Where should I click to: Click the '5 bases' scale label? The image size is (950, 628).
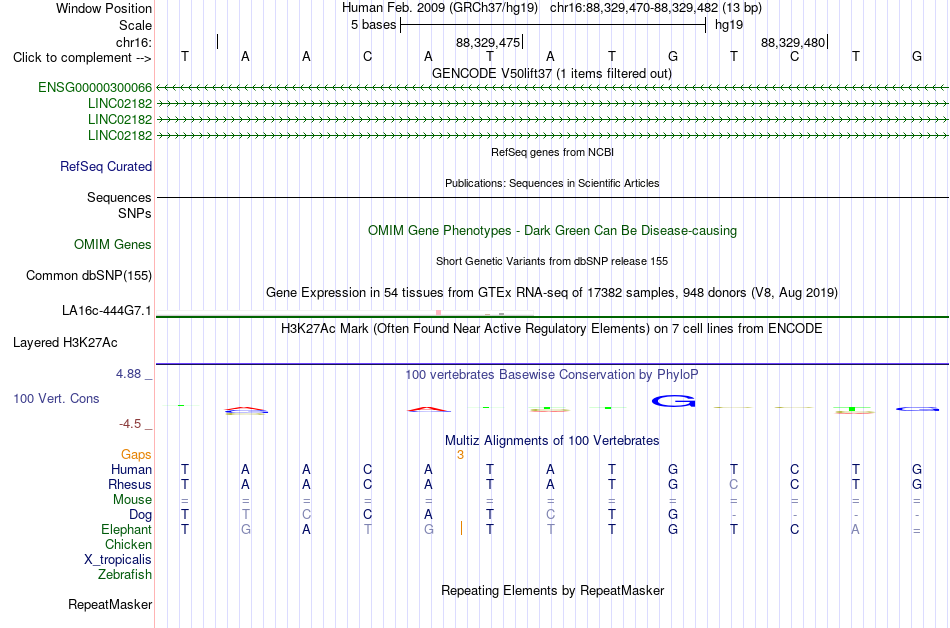tap(373, 25)
